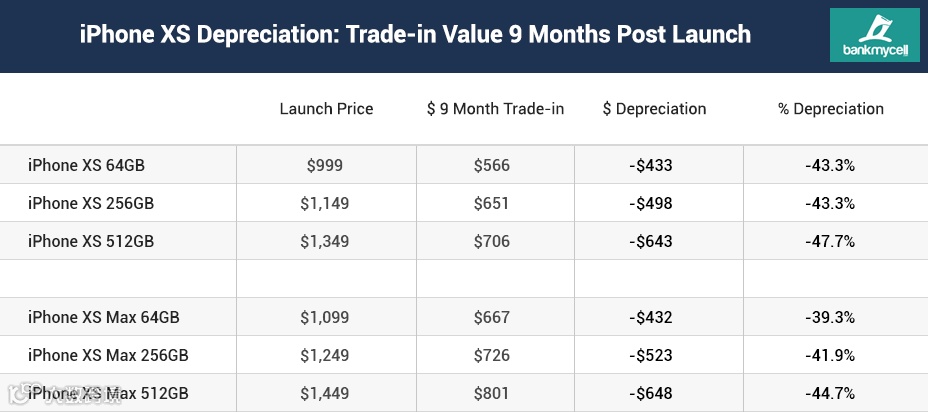The width and height of the screenshot is (928, 412).
Task: Click the bankmycell logo
Action: point(875,36)
